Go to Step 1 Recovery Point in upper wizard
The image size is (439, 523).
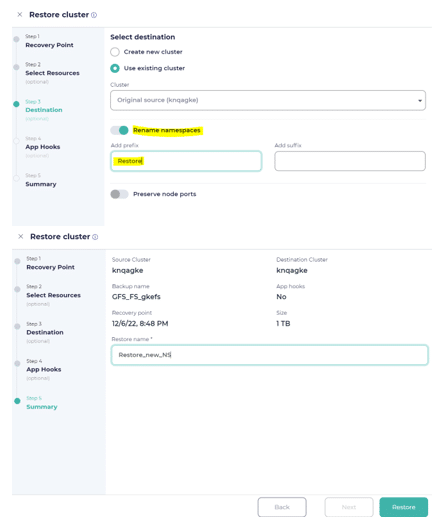[49, 41]
